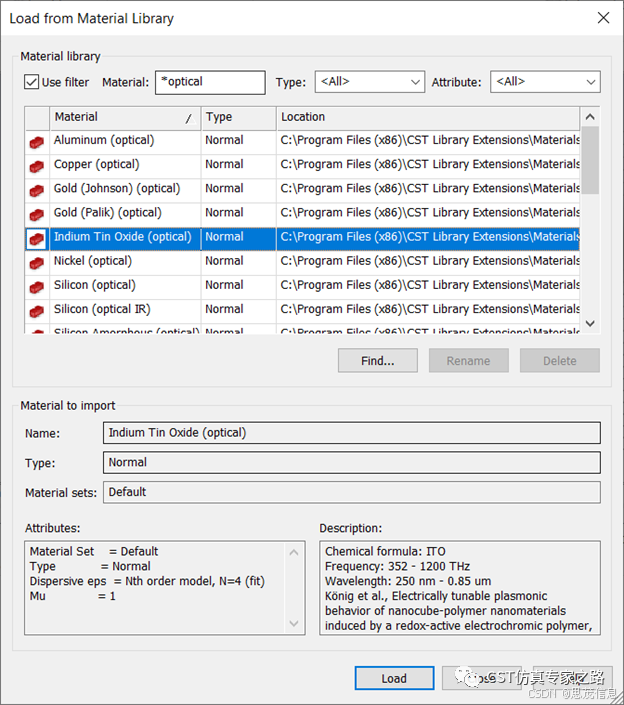This screenshot has height=705, width=624.
Task: Click Attributes box scroll down arrow
Action: pyautogui.click(x=294, y=623)
